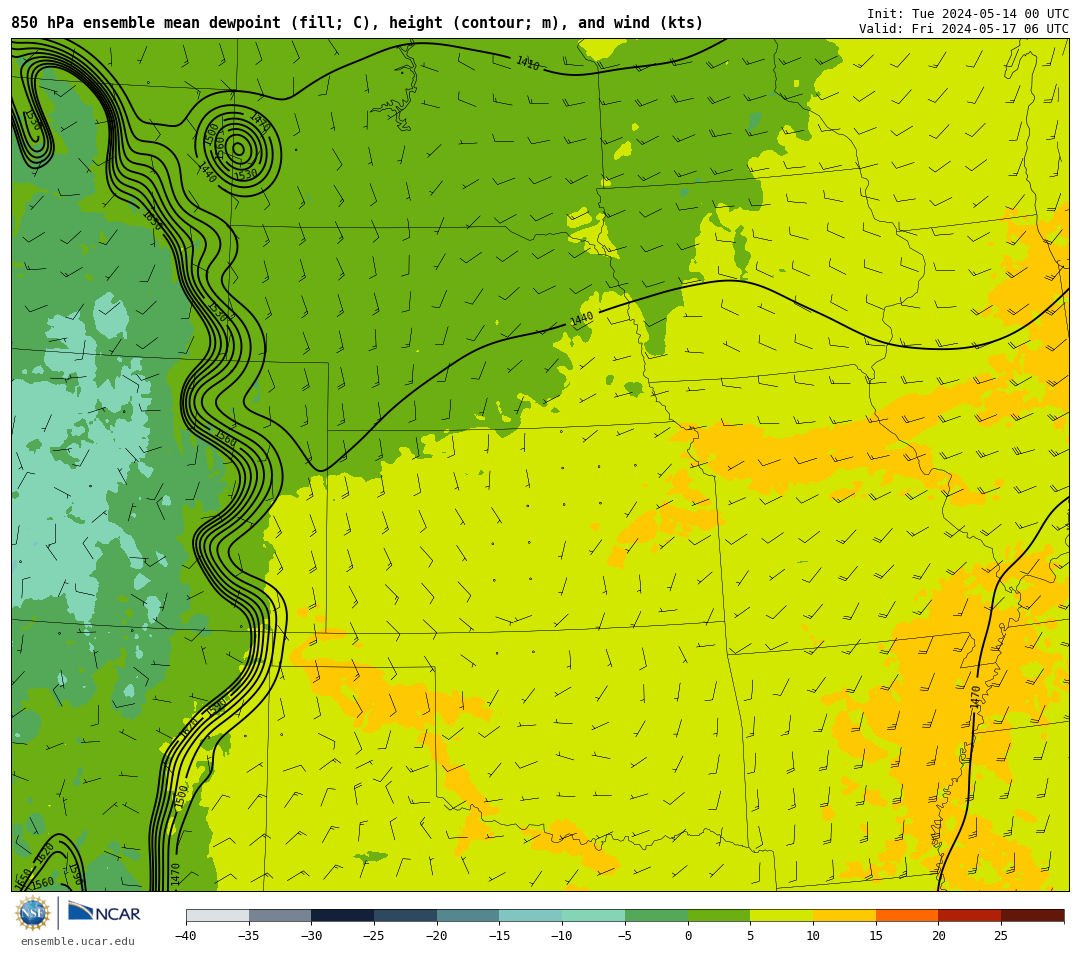
Task: Click the -10 colorbar tick label
Action: (x=562, y=935)
